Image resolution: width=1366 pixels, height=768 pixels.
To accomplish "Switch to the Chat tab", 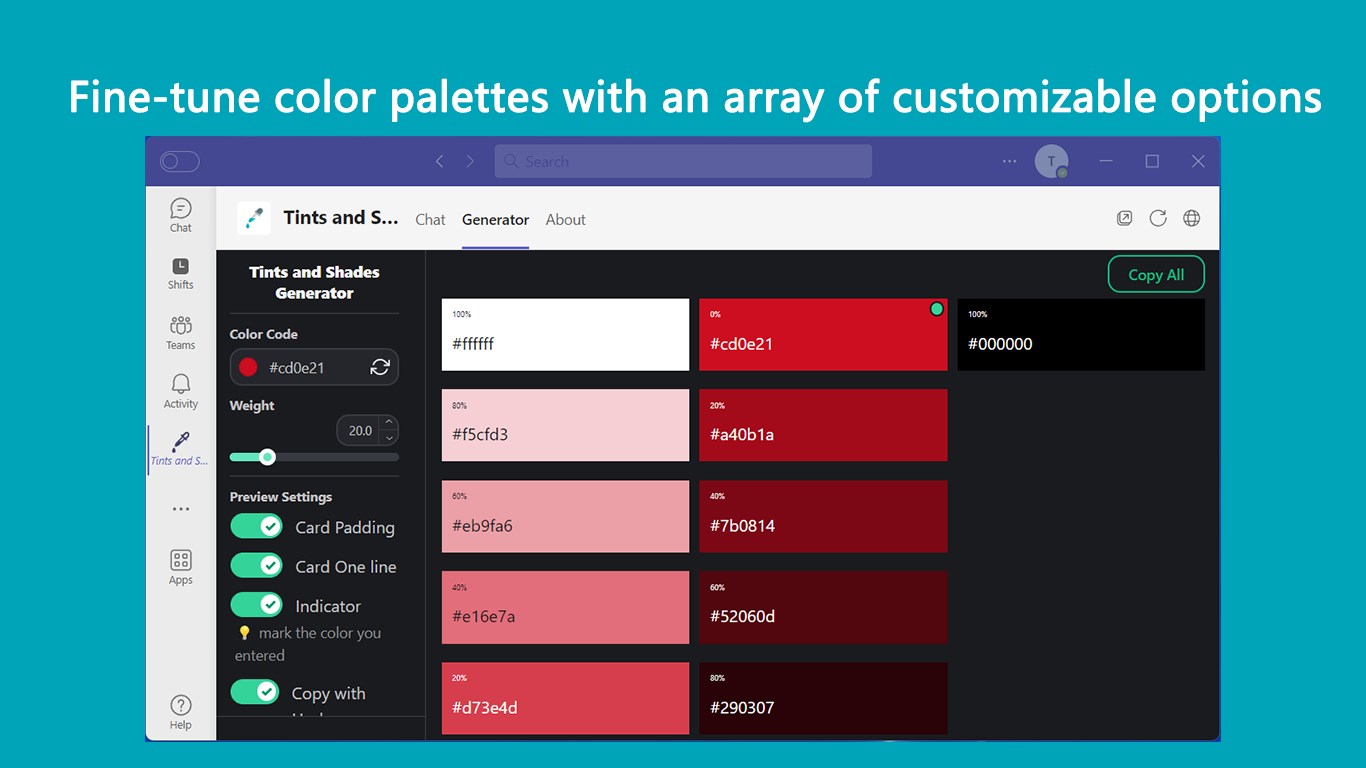I will pyautogui.click(x=430, y=220).
